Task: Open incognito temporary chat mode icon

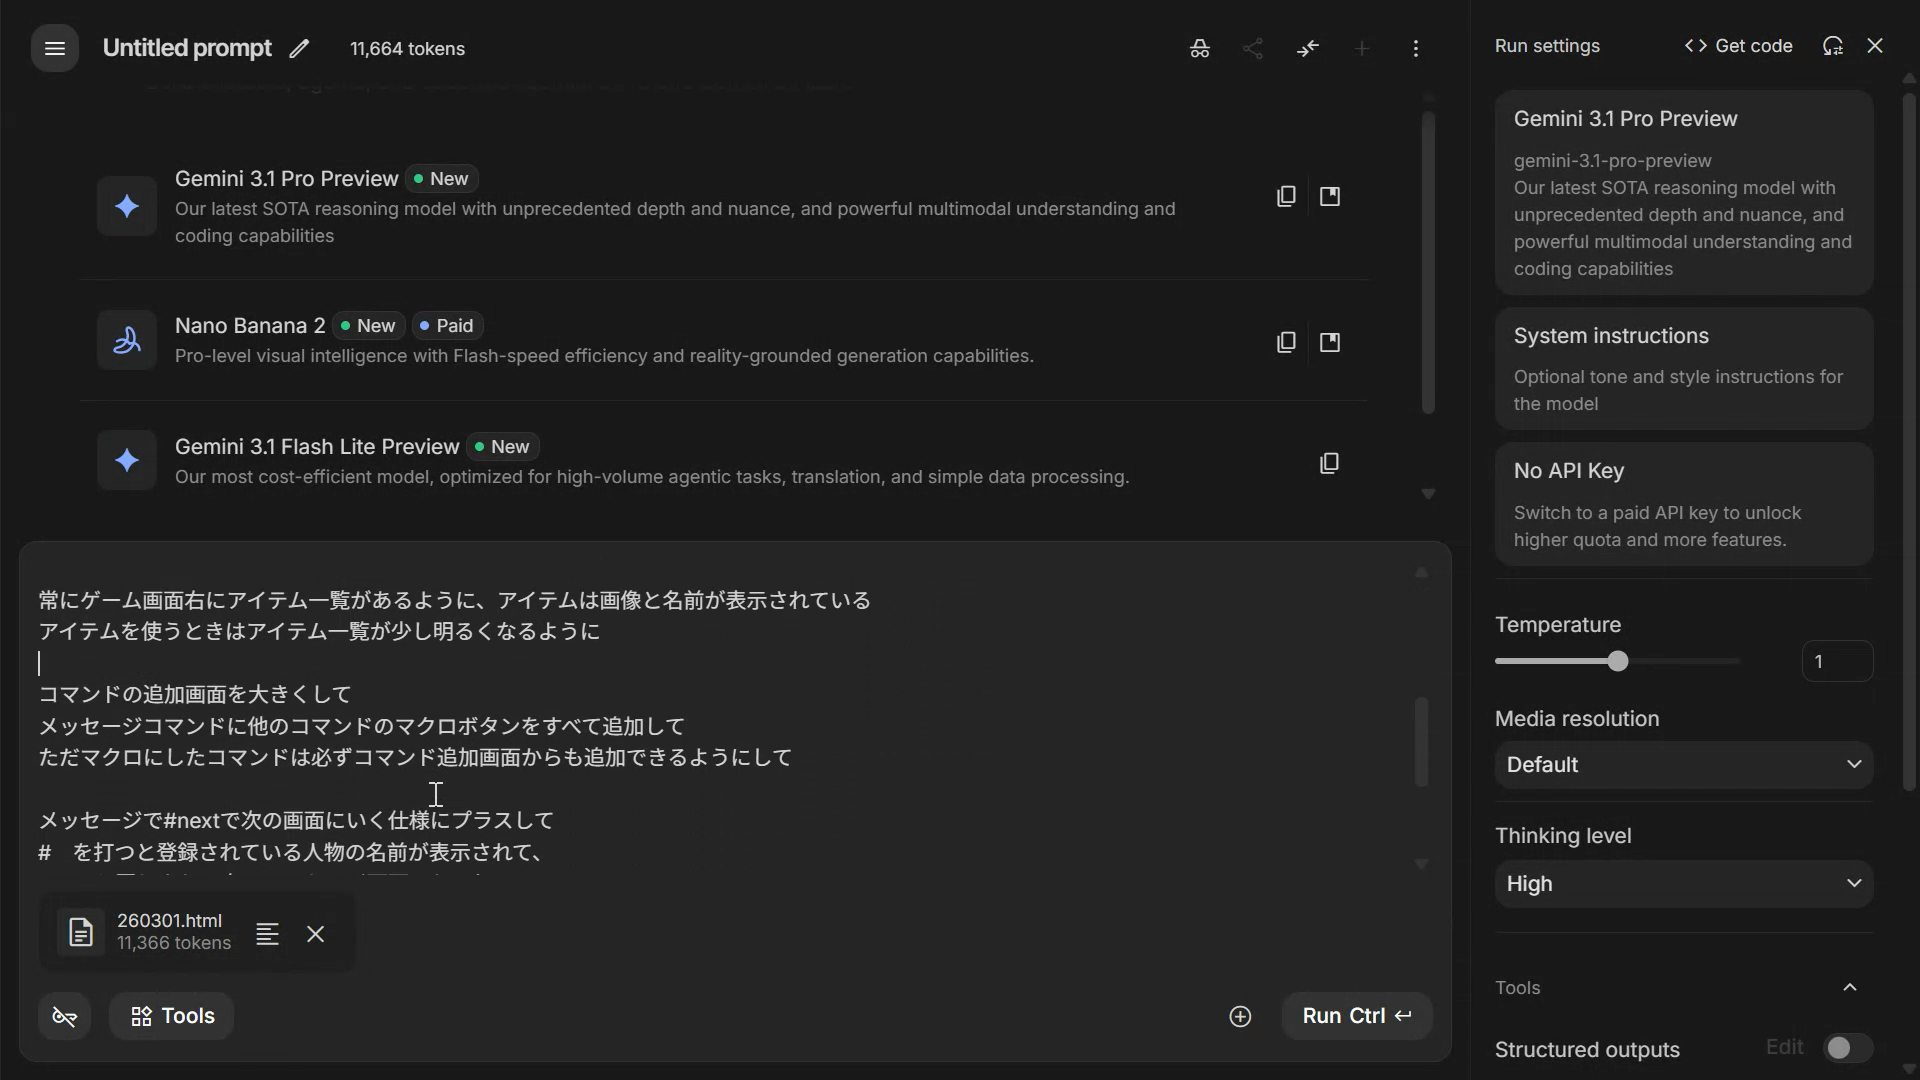Action: (x=1199, y=49)
